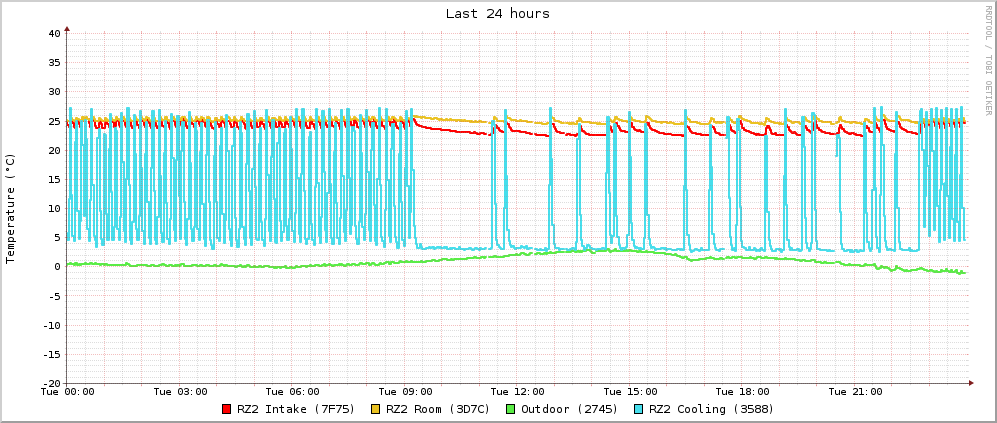Click the red RZ2 Intake legend swatch
Viewport: 997px width, 423px height.
click(227, 409)
